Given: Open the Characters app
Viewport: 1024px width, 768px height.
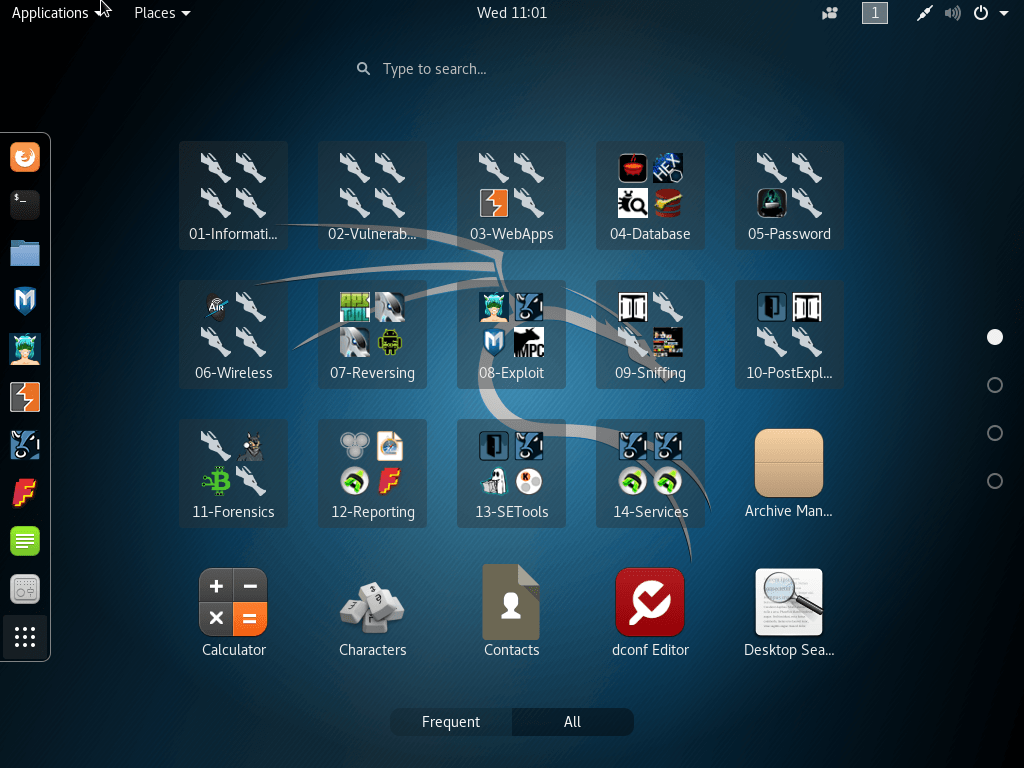Looking at the screenshot, I should pyautogui.click(x=372, y=613).
